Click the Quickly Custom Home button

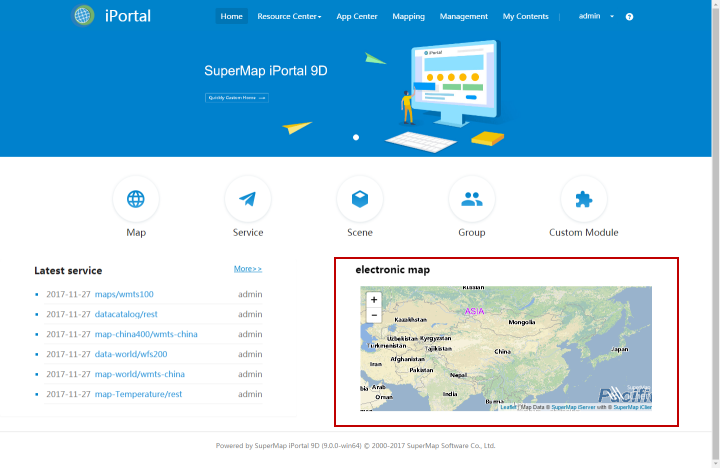(x=236, y=98)
